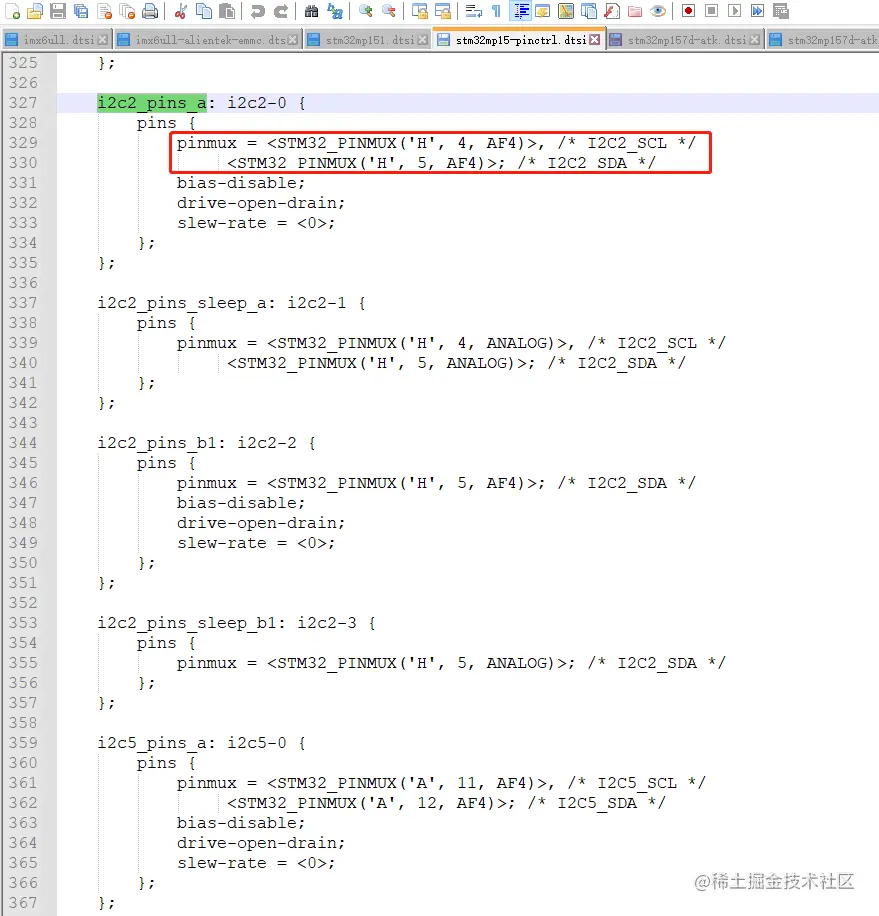
Task: Open the user-defined language dialog icon
Action: [x=543, y=11]
